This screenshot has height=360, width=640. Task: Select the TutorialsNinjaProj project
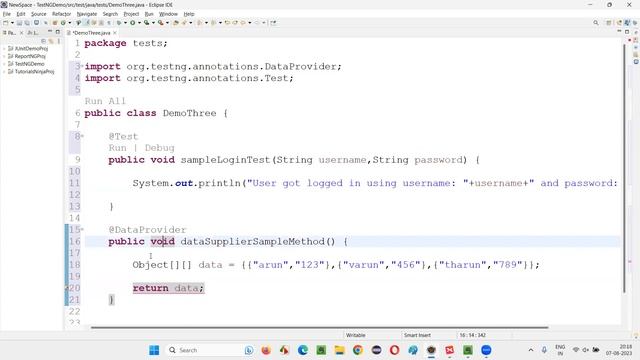(x=34, y=71)
